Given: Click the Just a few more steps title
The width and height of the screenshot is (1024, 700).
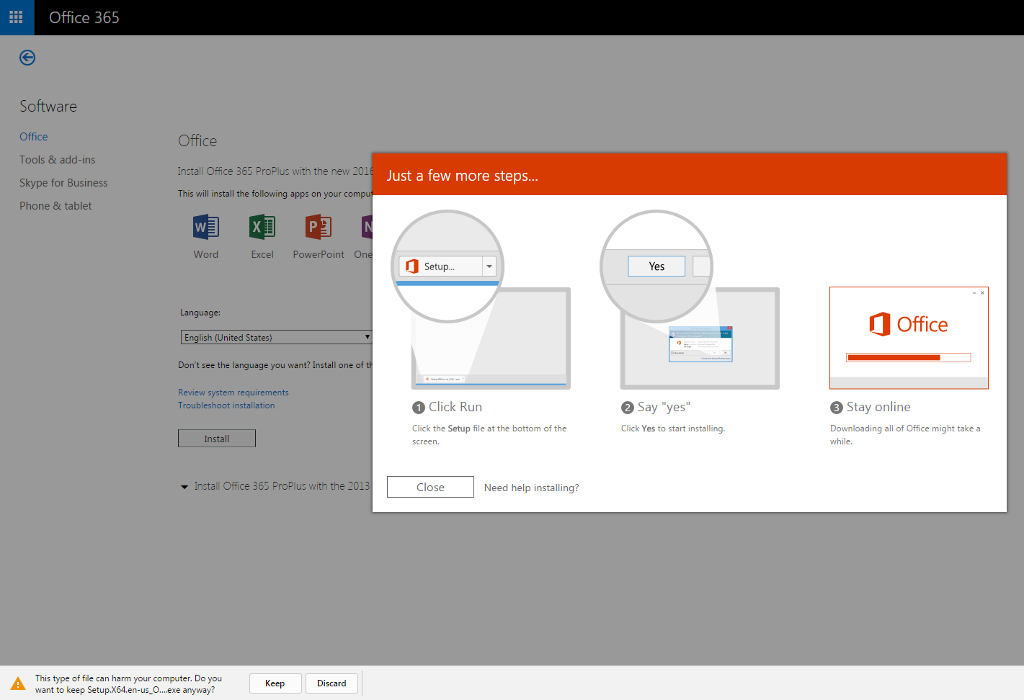Looking at the screenshot, I should click(462, 176).
